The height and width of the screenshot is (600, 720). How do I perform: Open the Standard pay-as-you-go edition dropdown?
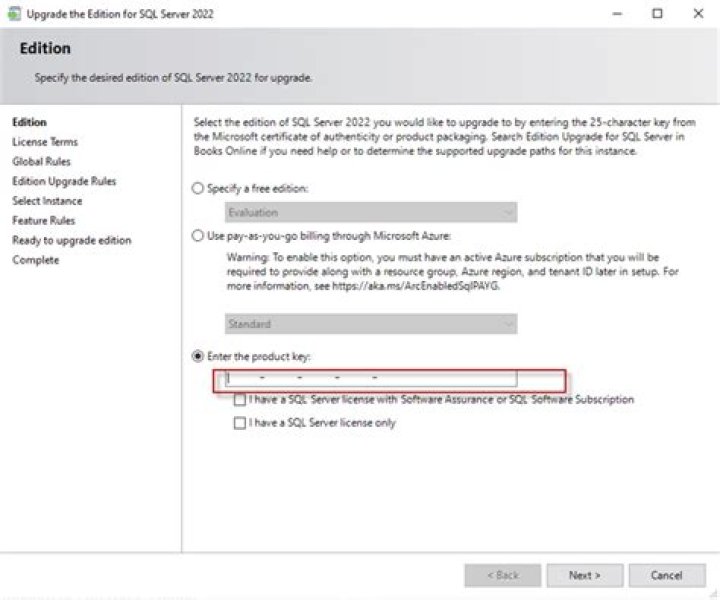(x=371, y=324)
